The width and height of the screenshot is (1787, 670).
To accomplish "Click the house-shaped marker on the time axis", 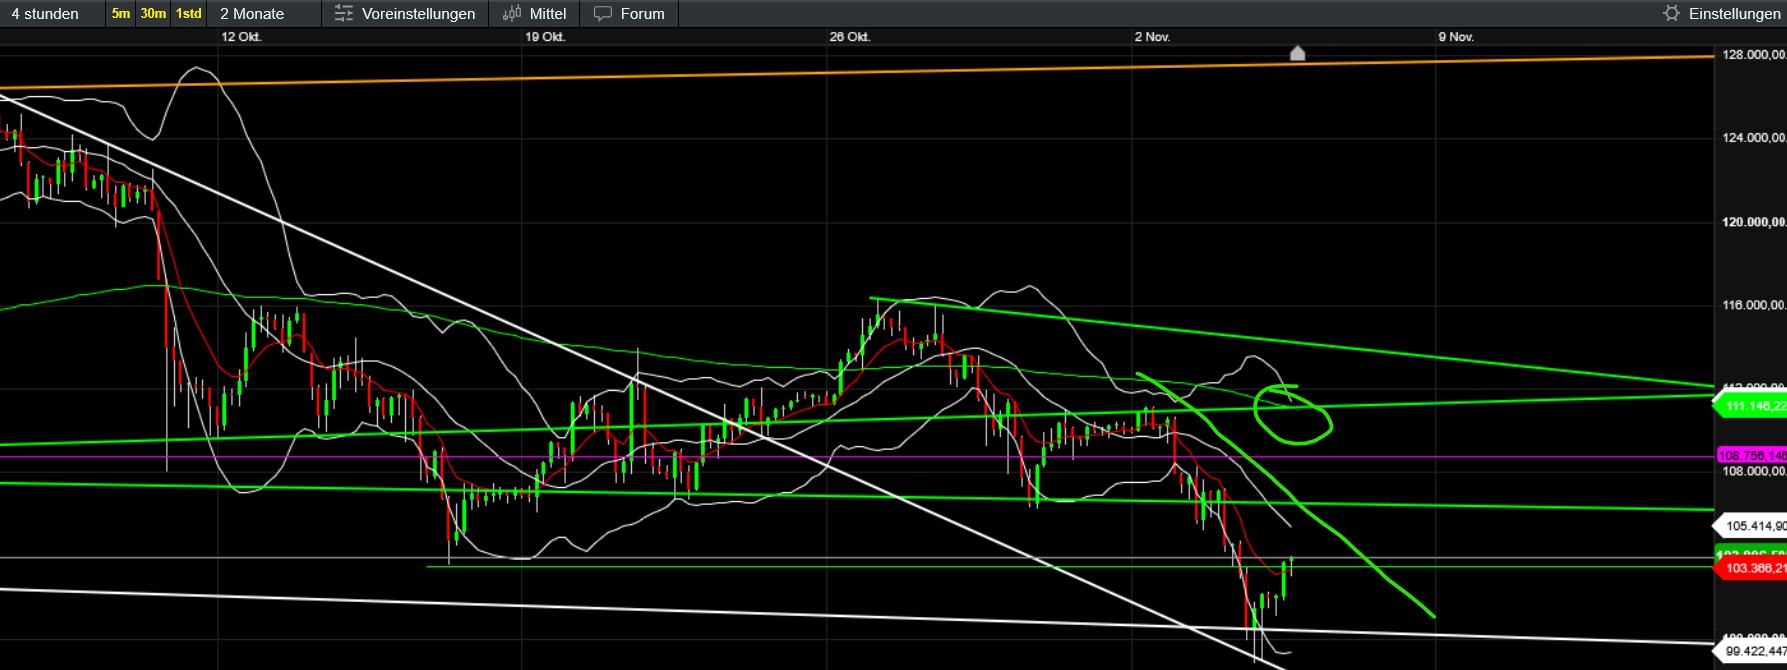I will [1297, 53].
